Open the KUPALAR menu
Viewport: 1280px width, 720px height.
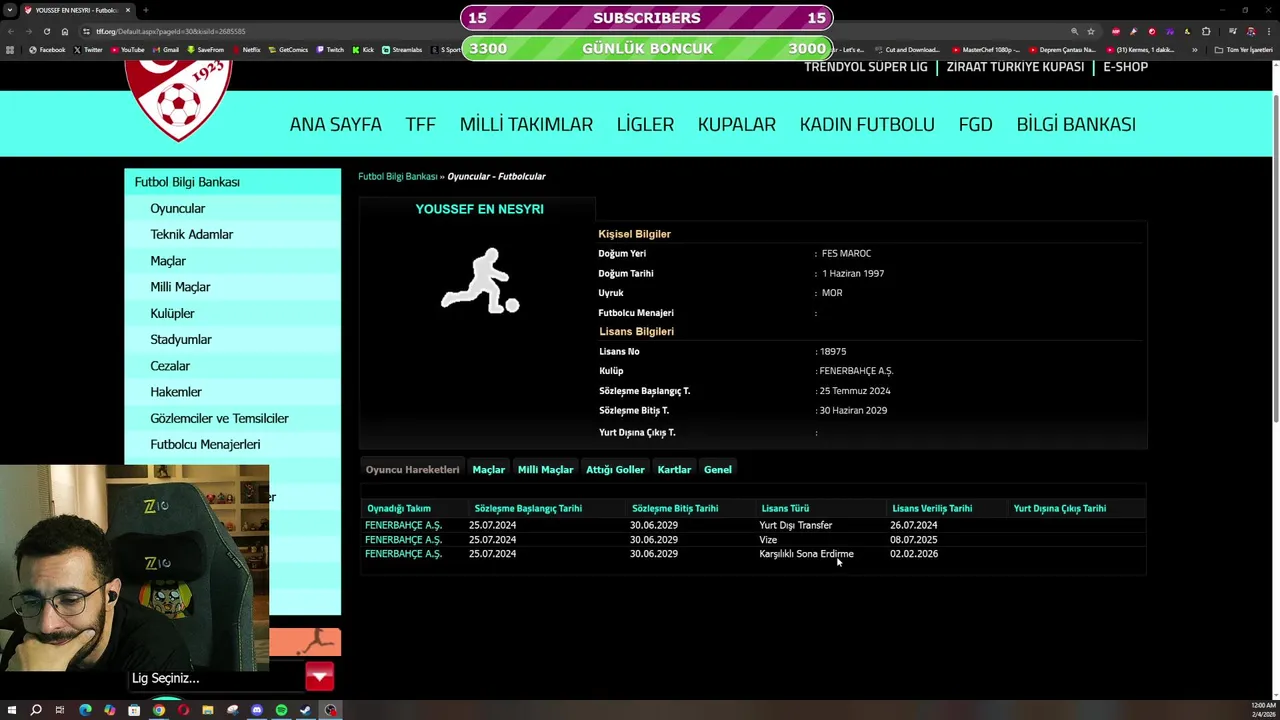coord(736,124)
